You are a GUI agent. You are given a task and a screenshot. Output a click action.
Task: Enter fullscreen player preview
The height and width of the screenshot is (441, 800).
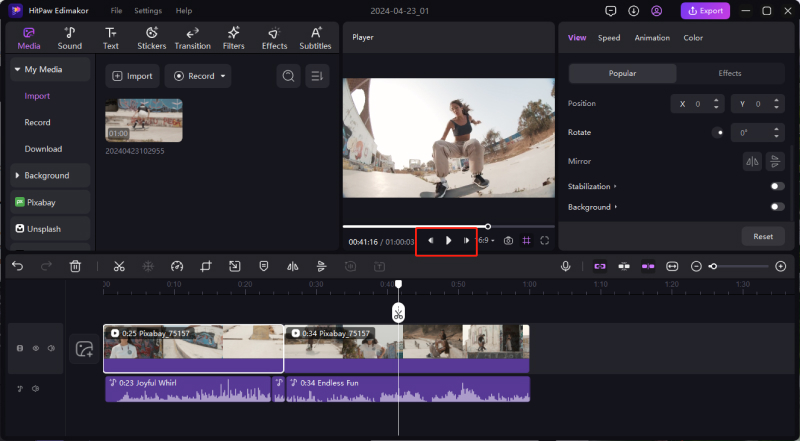pyautogui.click(x=545, y=241)
